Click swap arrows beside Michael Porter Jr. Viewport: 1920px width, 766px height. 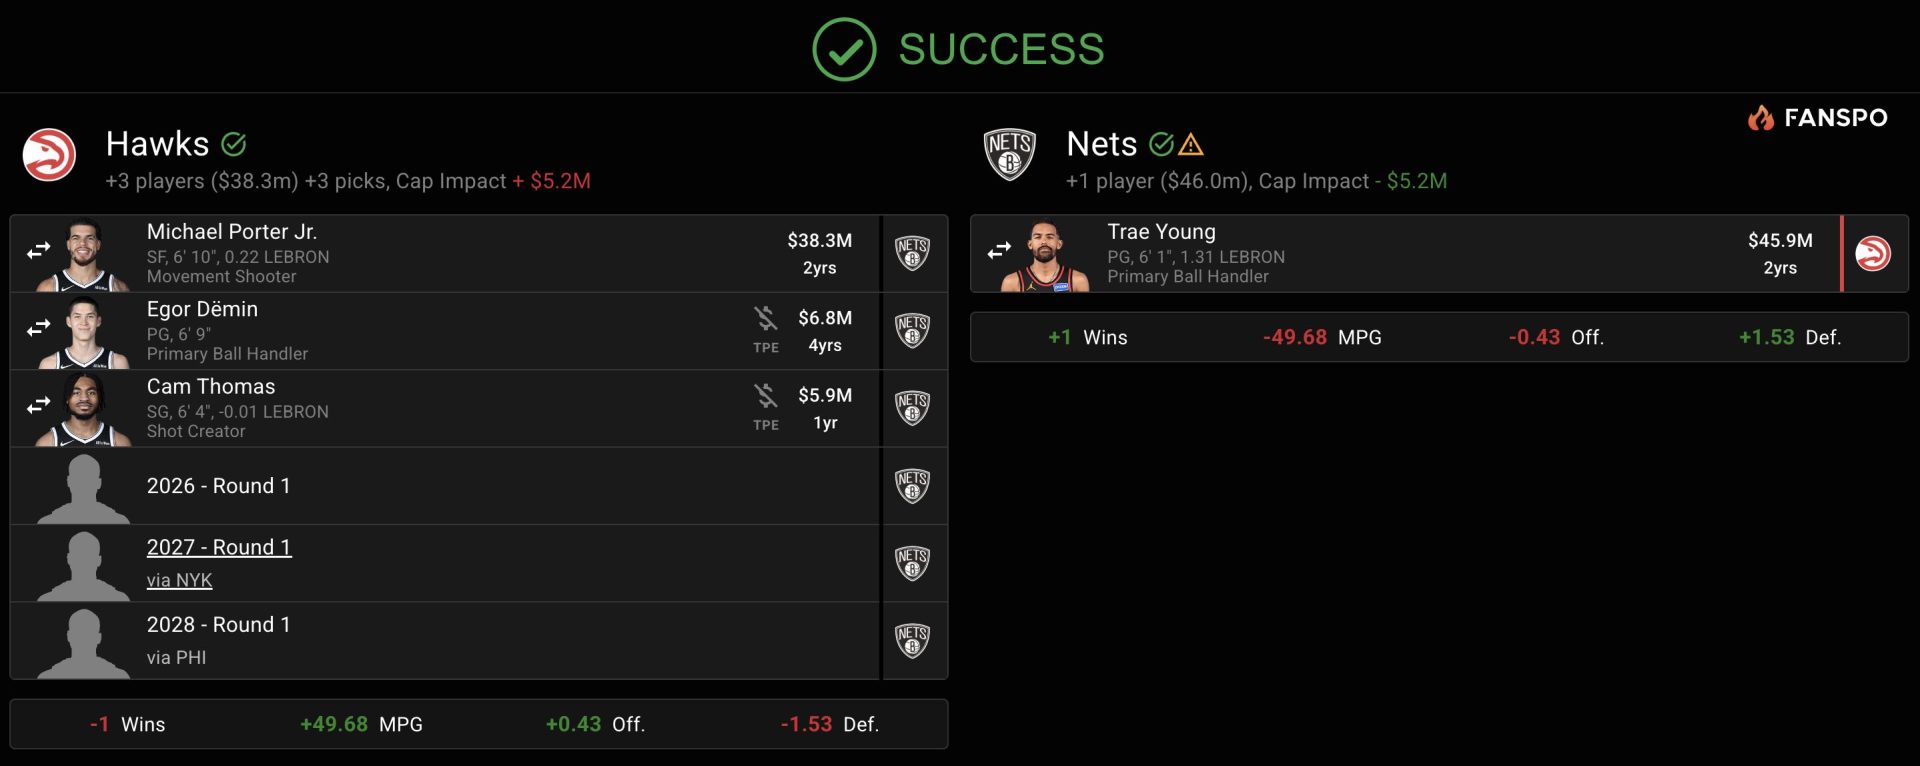pyautogui.click(x=39, y=251)
